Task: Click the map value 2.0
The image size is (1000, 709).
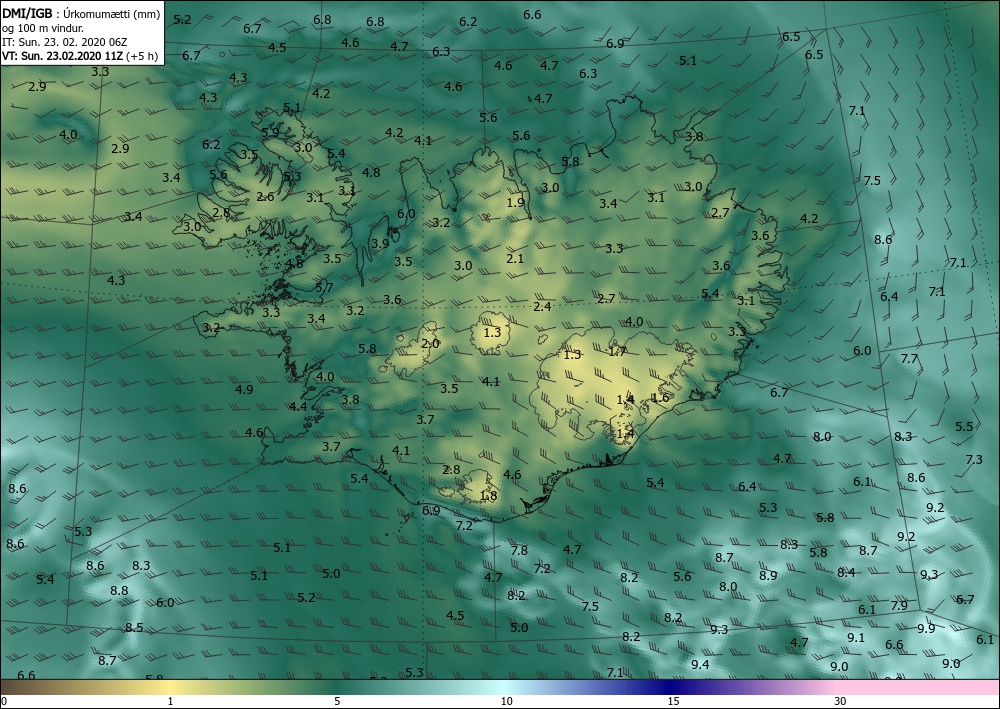Action: [430, 344]
